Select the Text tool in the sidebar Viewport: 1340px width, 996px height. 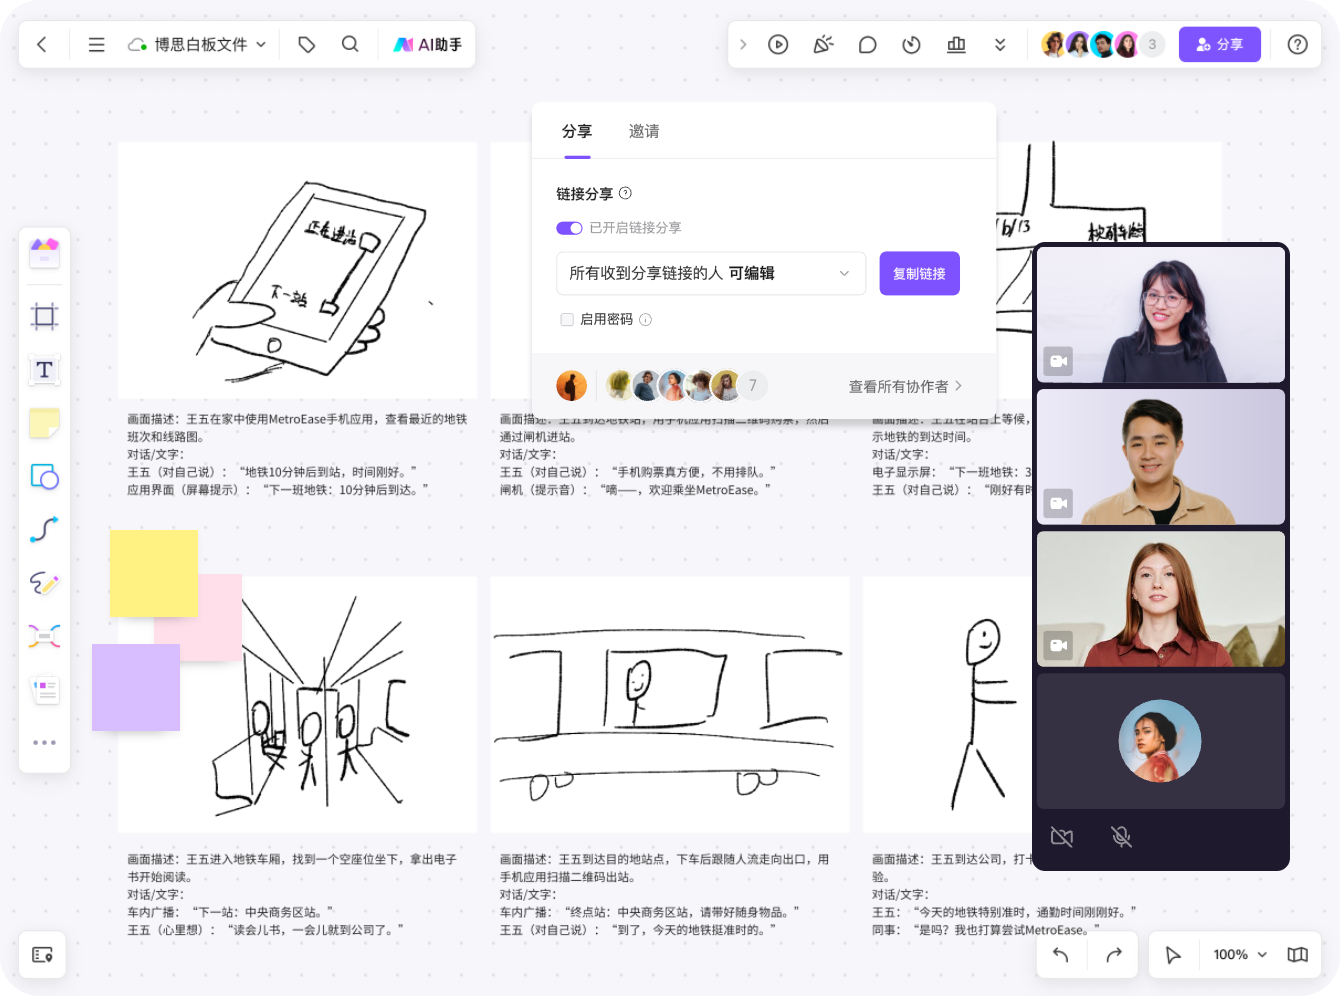pyautogui.click(x=44, y=369)
